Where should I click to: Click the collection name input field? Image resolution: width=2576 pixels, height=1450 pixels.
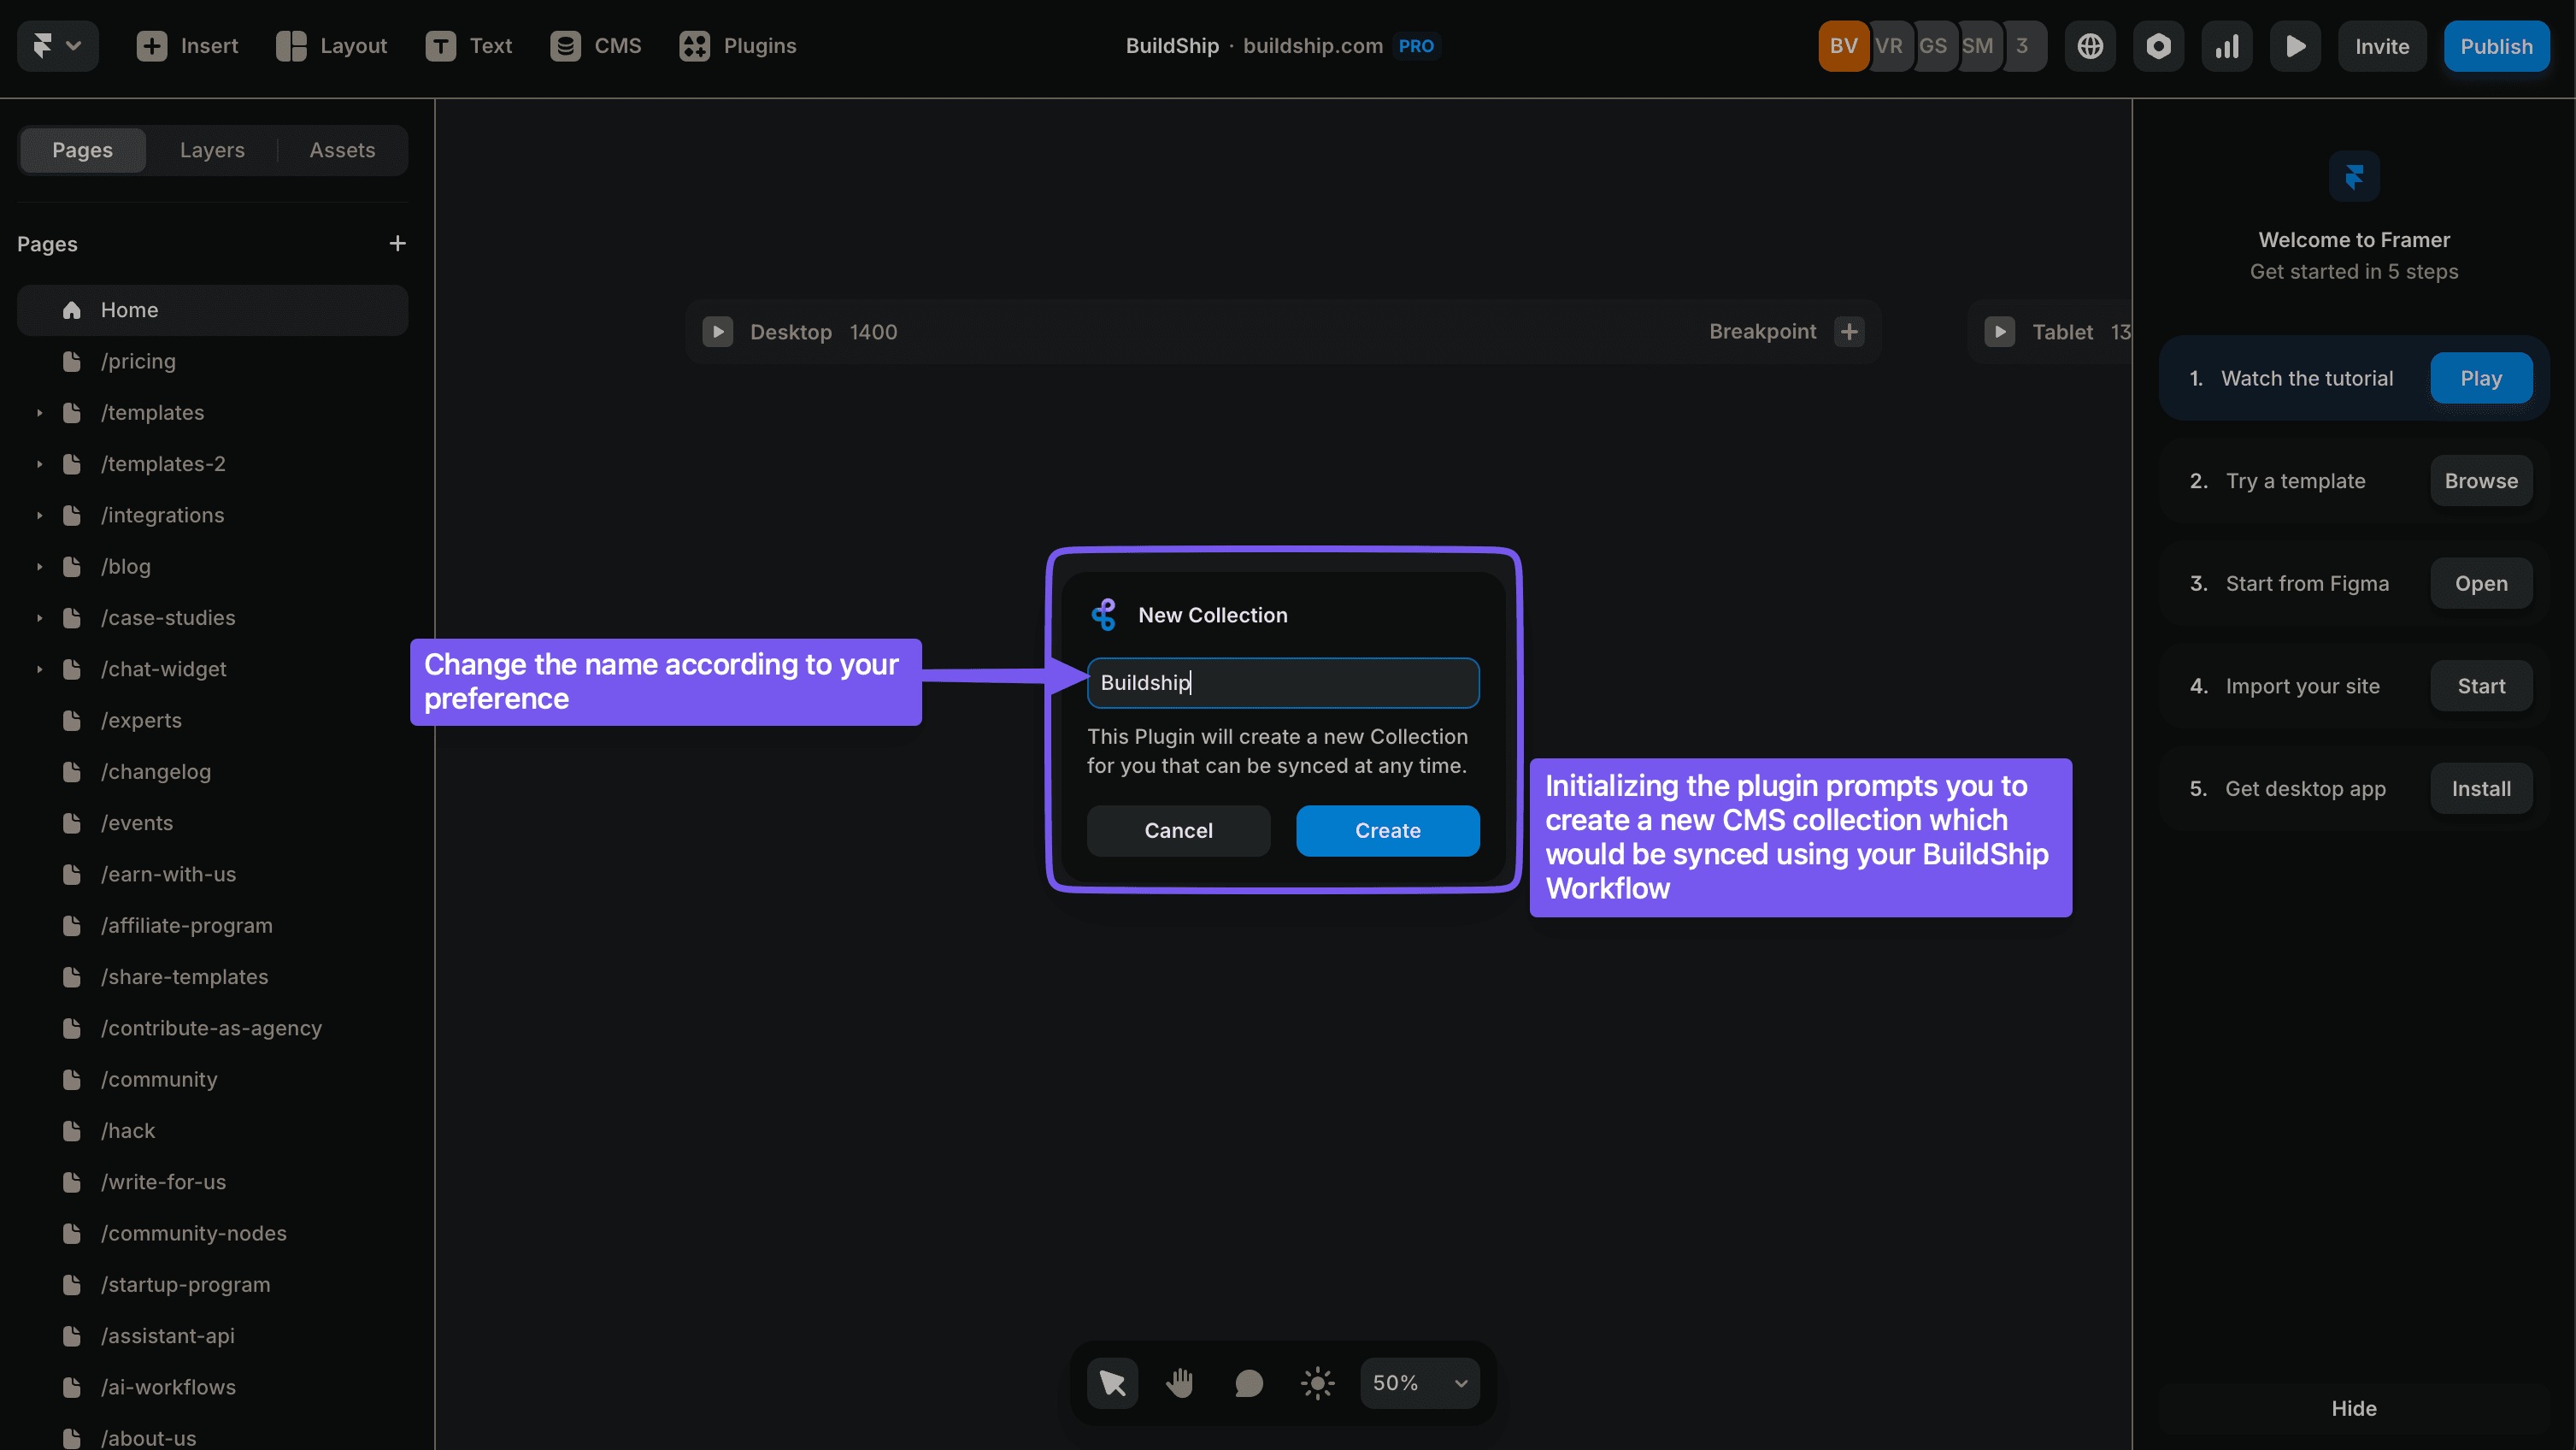(1283, 683)
